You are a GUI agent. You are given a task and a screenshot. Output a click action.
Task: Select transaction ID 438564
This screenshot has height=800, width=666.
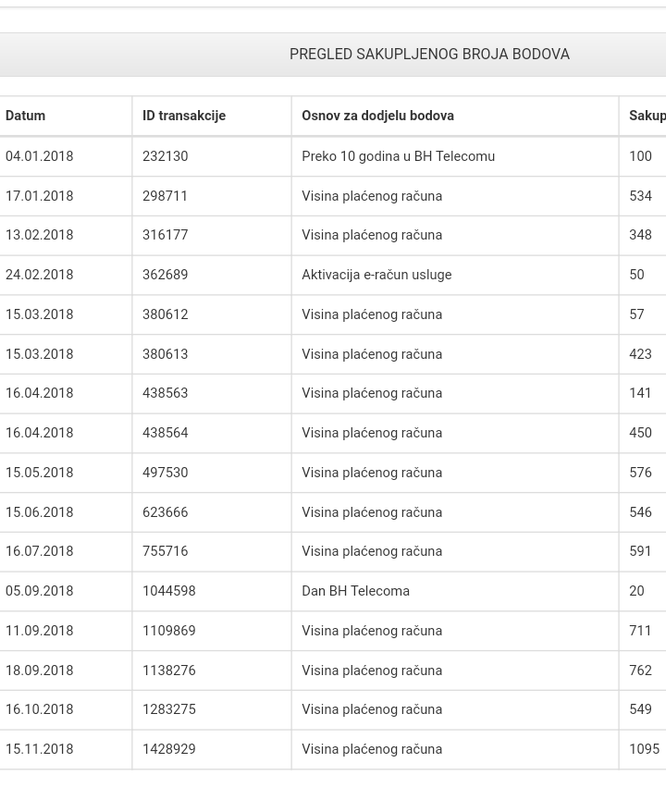coord(165,433)
